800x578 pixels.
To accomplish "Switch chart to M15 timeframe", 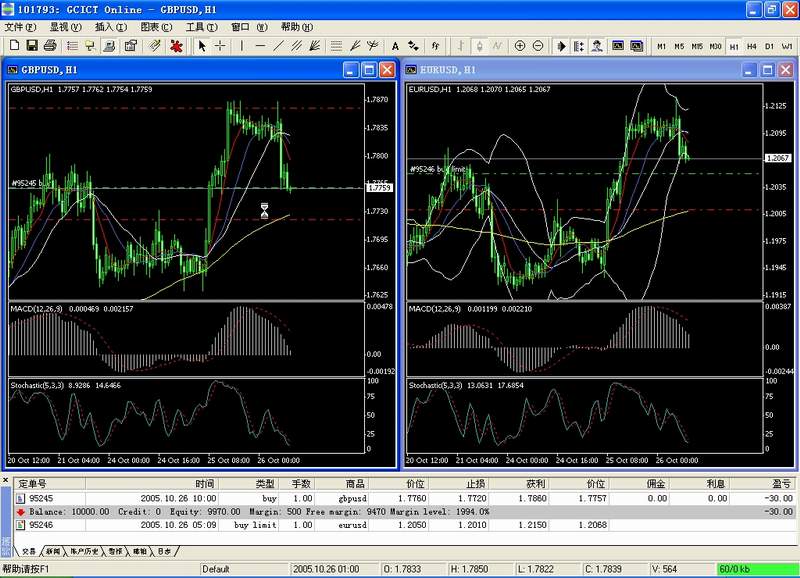I will click(697, 46).
